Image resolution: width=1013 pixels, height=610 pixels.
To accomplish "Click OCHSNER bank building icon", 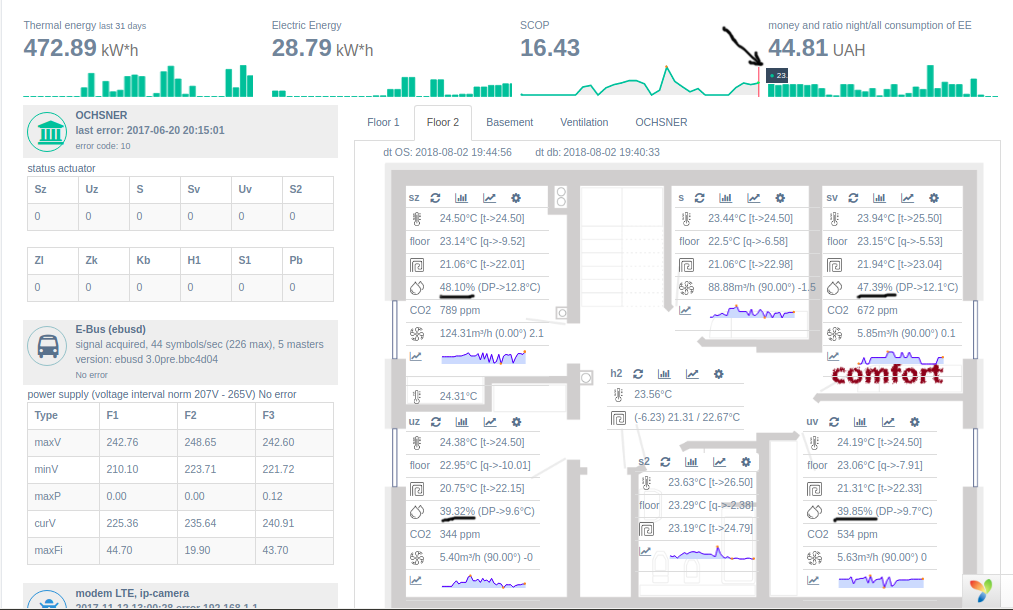I will point(47,132).
